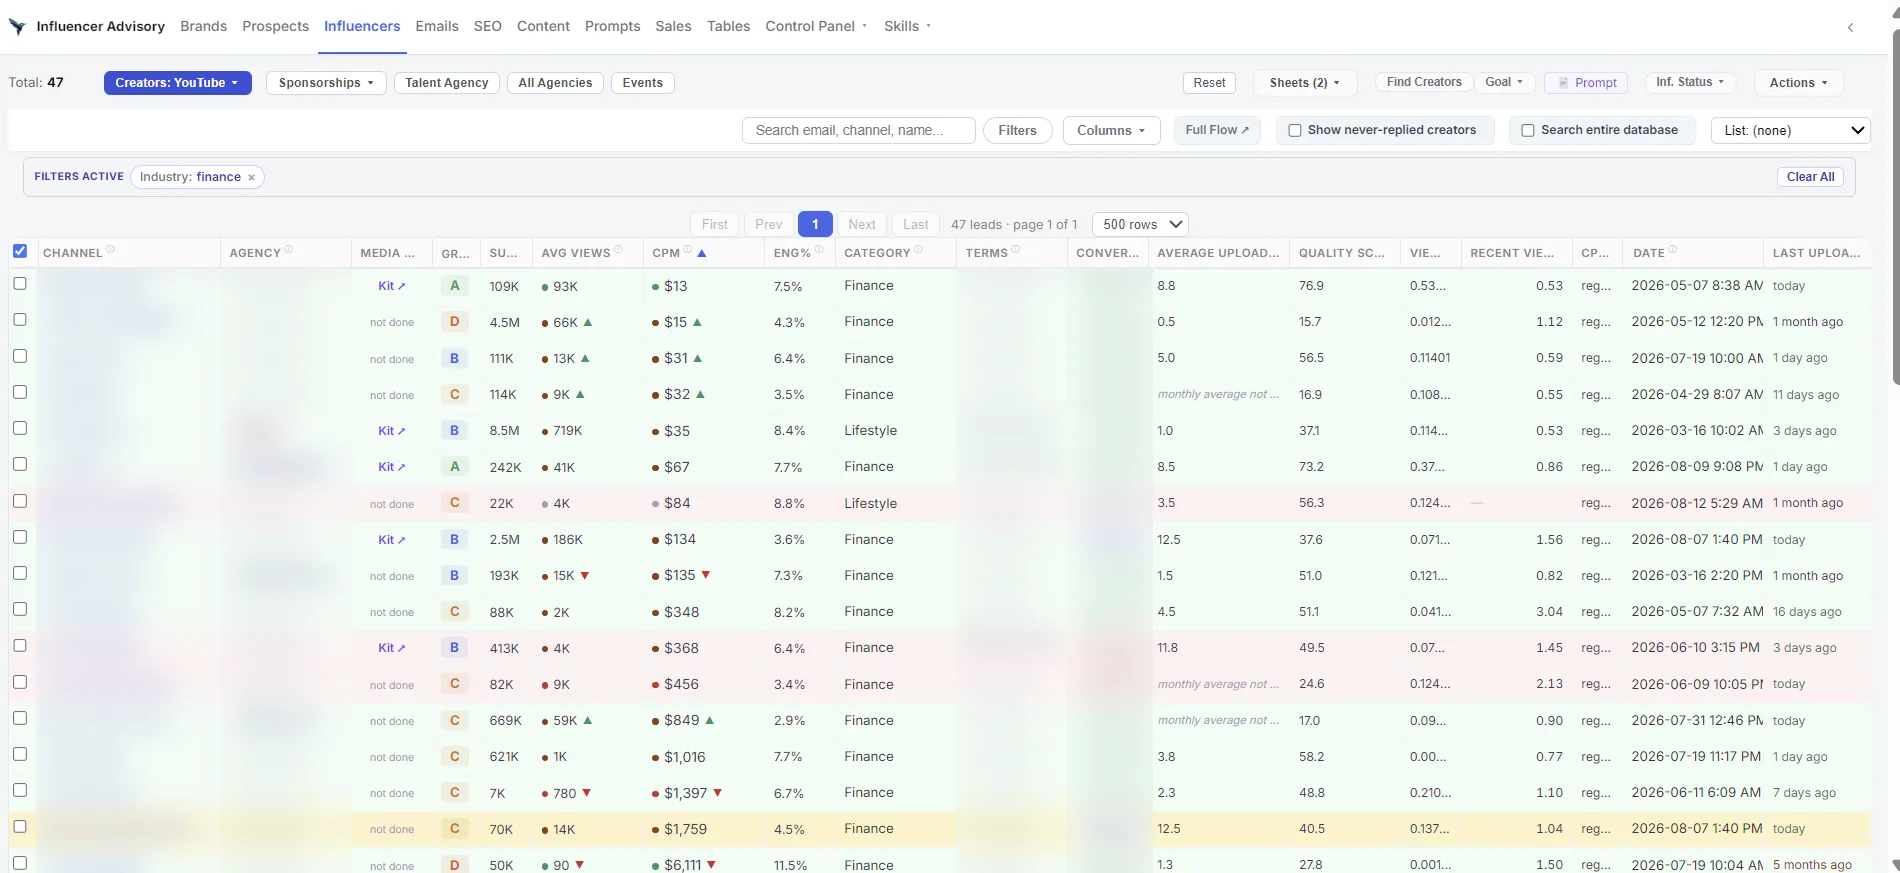Open the Kit media link in the 2.5M row

(391, 540)
